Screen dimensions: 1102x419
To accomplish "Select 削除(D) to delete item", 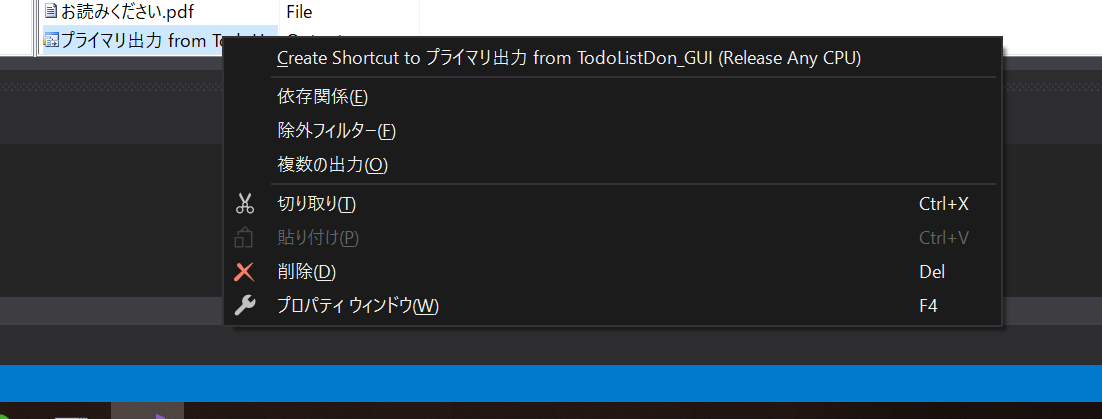I will point(306,272).
